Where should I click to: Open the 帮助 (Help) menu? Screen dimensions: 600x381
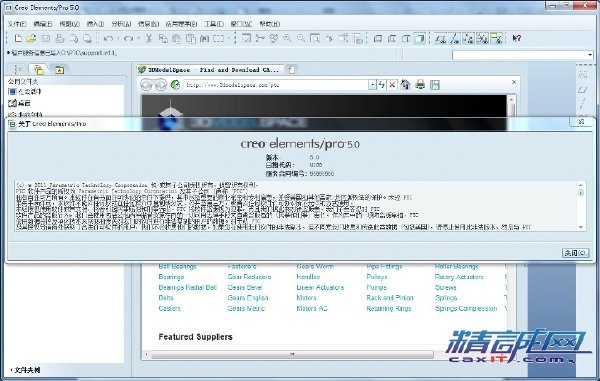point(270,24)
